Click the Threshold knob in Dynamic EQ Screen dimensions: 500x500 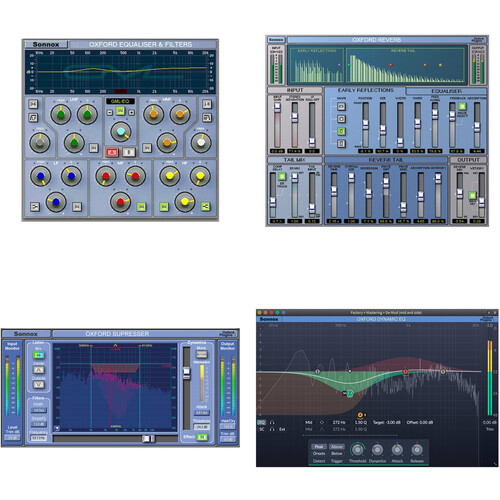(x=357, y=450)
